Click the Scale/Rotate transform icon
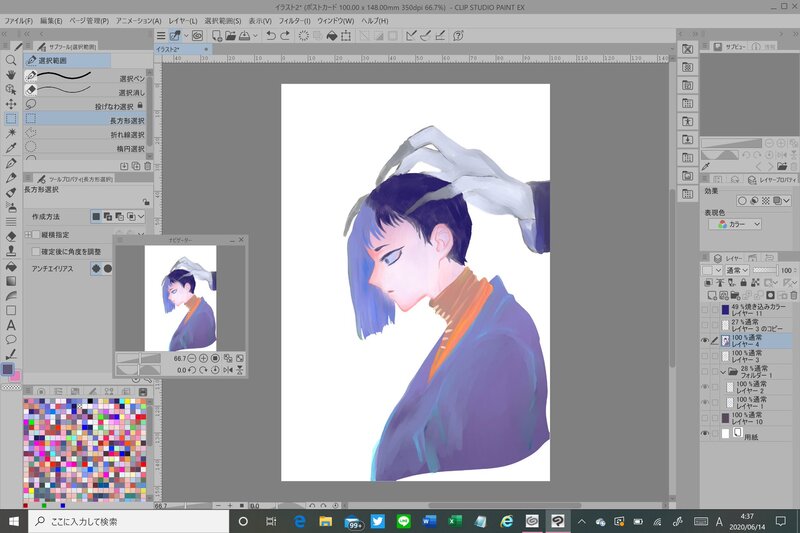The height and width of the screenshot is (533, 800). [346, 35]
